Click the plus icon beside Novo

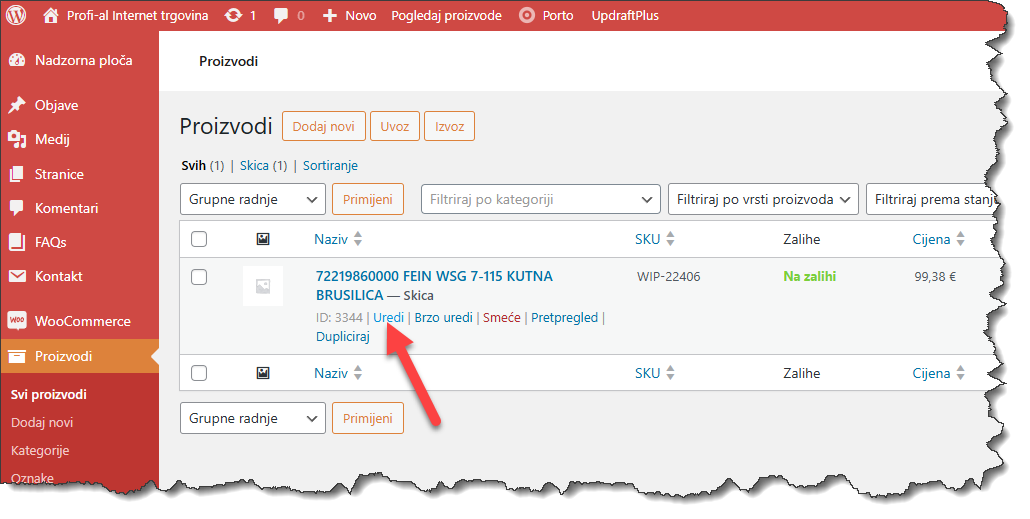tap(330, 16)
